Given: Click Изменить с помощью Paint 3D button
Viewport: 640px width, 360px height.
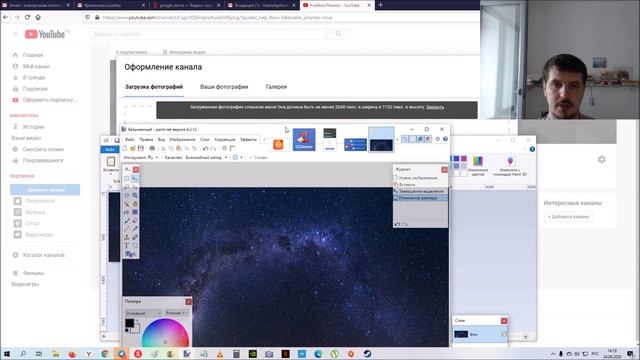Looking at the screenshot, I should click(x=510, y=166).
